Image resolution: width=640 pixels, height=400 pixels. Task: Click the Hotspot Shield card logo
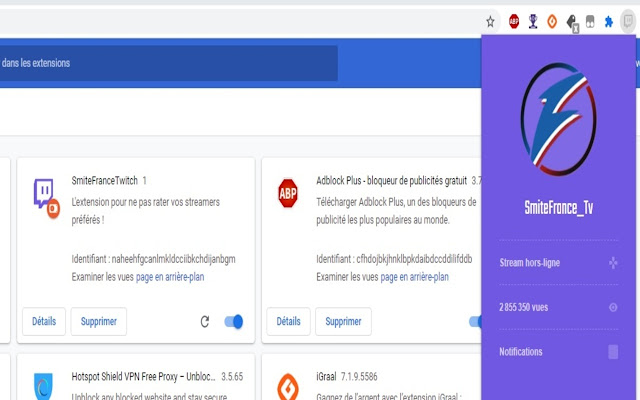click(43, 386)
